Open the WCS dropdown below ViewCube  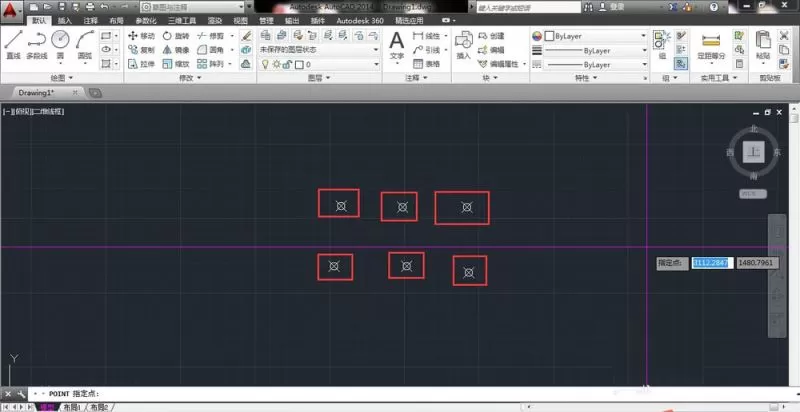click(753, 194)
